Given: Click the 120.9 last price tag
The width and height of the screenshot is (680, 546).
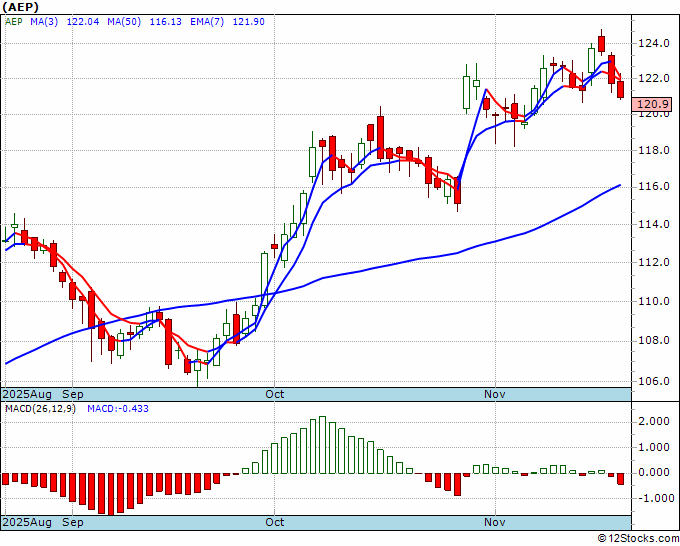Looking at the screenshot, I should tap(651, 105).
